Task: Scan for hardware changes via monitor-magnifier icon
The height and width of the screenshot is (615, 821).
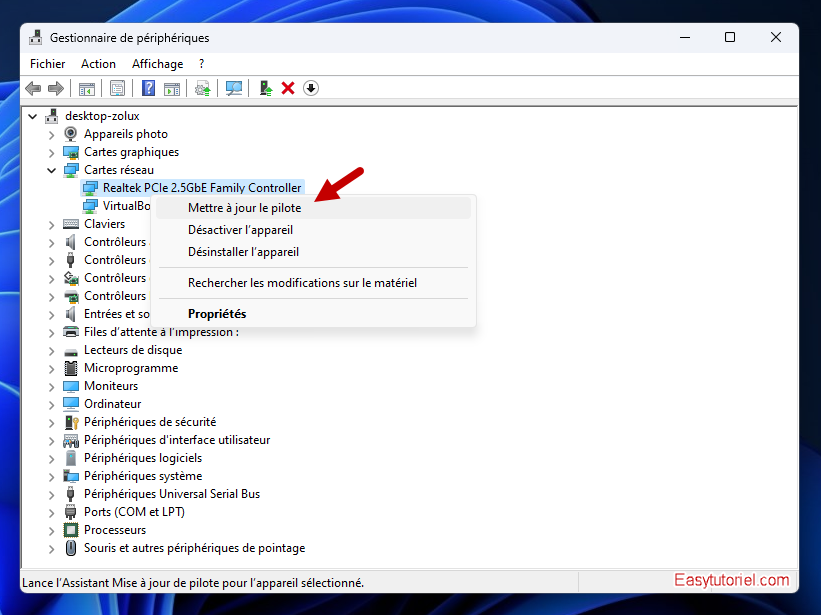Action: tap(234, 88)
